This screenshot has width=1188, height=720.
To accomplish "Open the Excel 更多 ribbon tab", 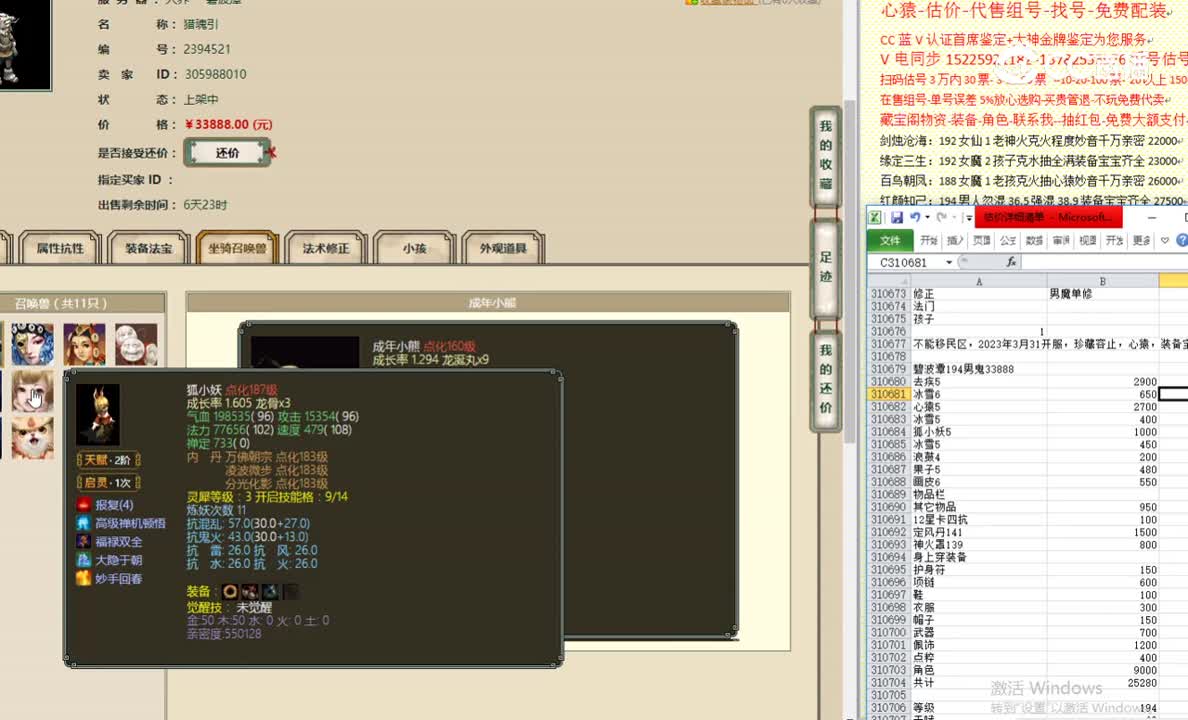I will click(1140, 240).
